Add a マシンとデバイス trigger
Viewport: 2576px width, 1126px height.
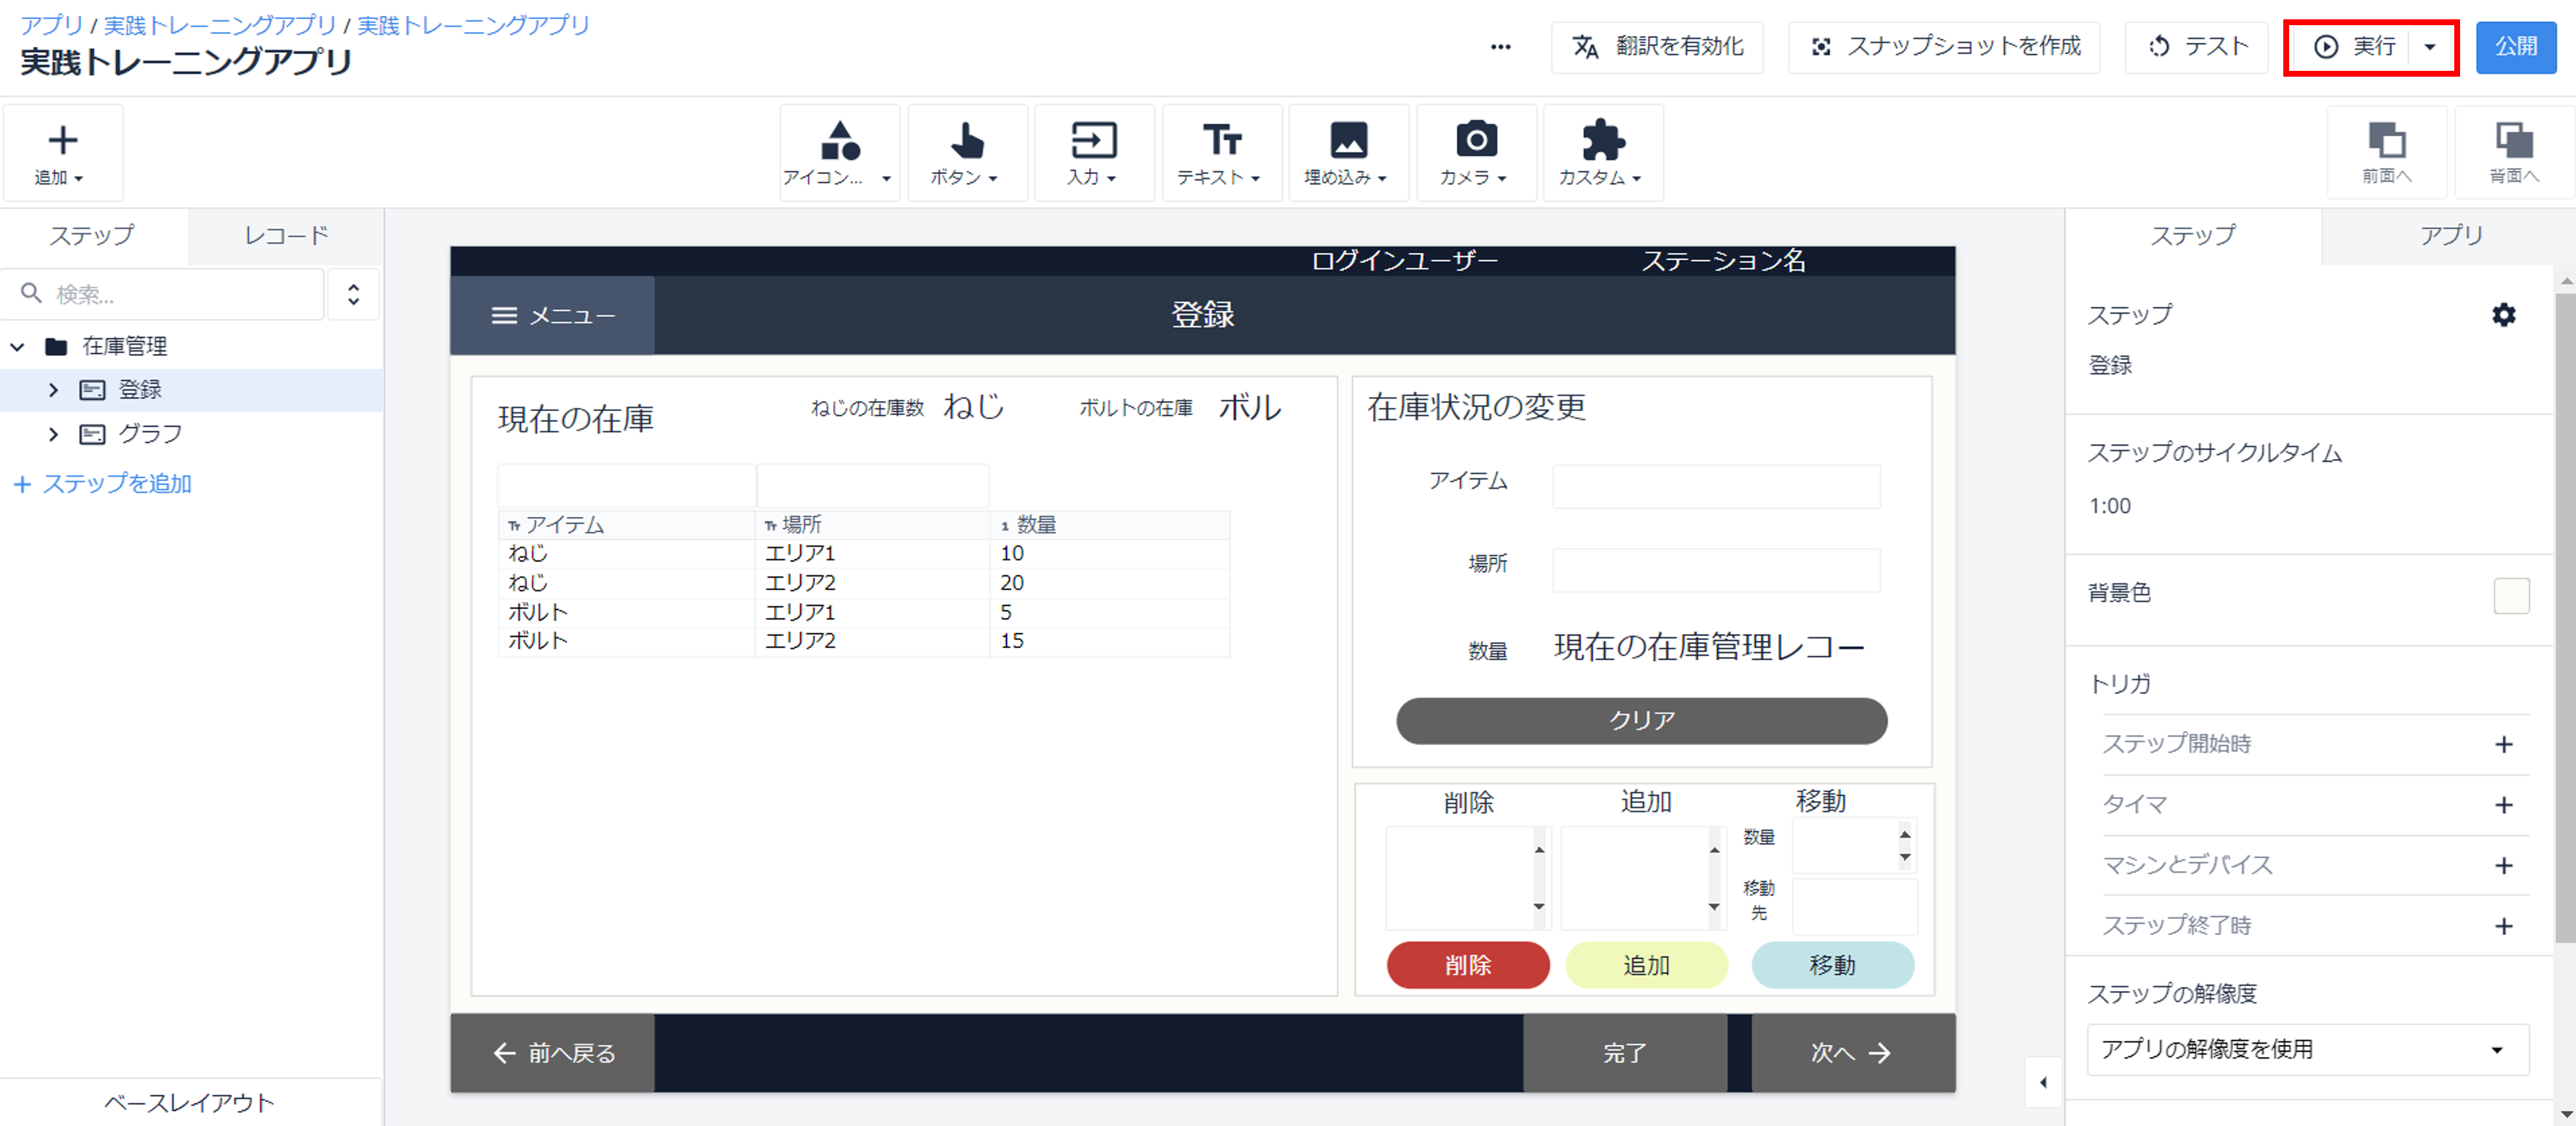click(x=2503, y=865)
